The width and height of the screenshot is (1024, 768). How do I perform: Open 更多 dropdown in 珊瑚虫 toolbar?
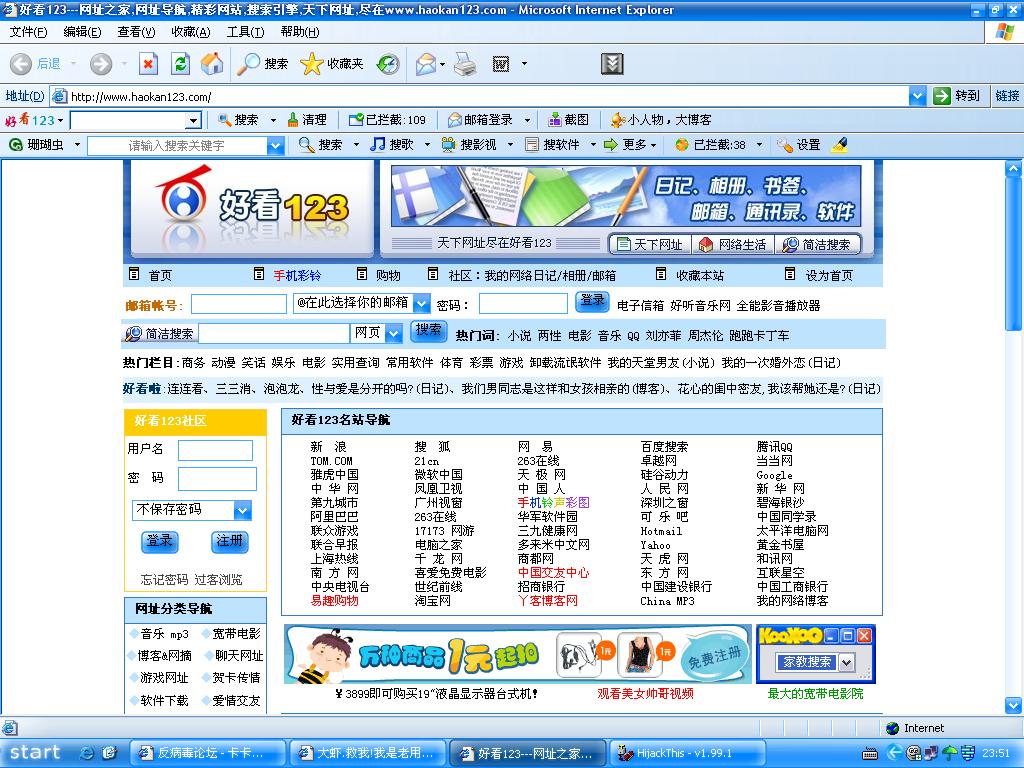coord(630,144)
